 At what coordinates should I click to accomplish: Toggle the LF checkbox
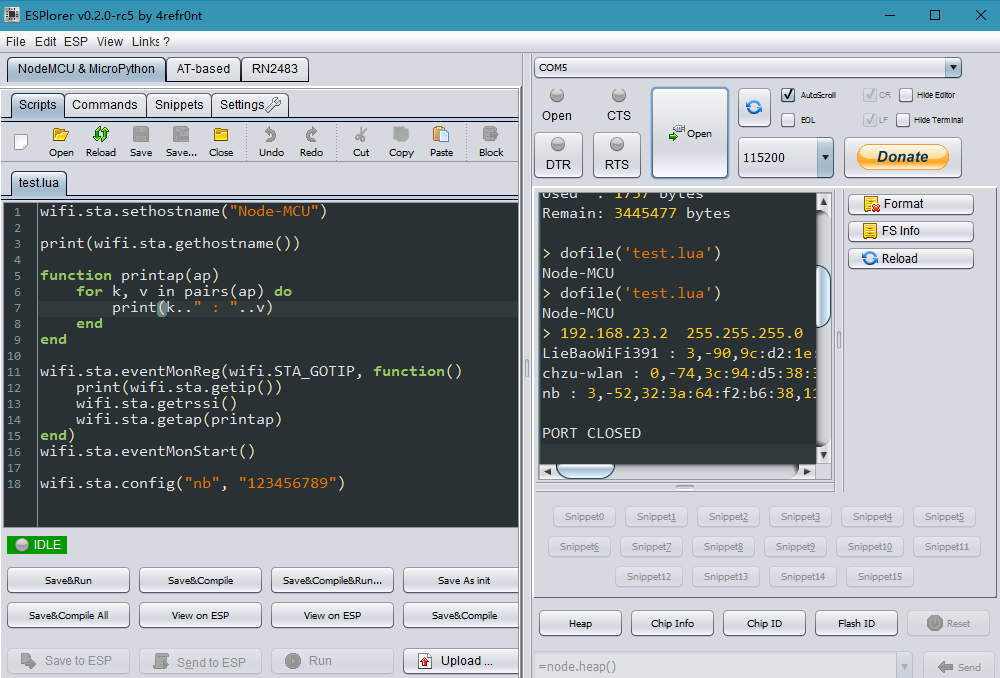[x=869, y=119]
